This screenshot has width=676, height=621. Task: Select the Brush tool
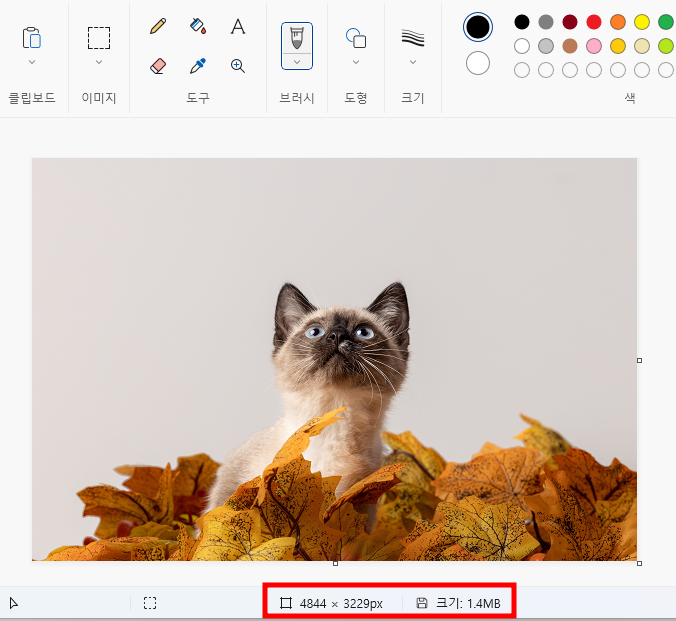point(297,38)
